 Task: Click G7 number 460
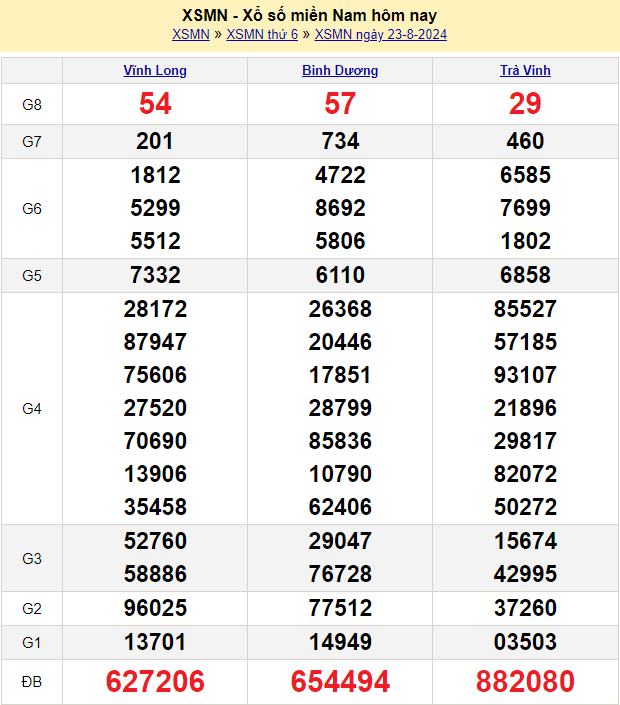point(525,141)
